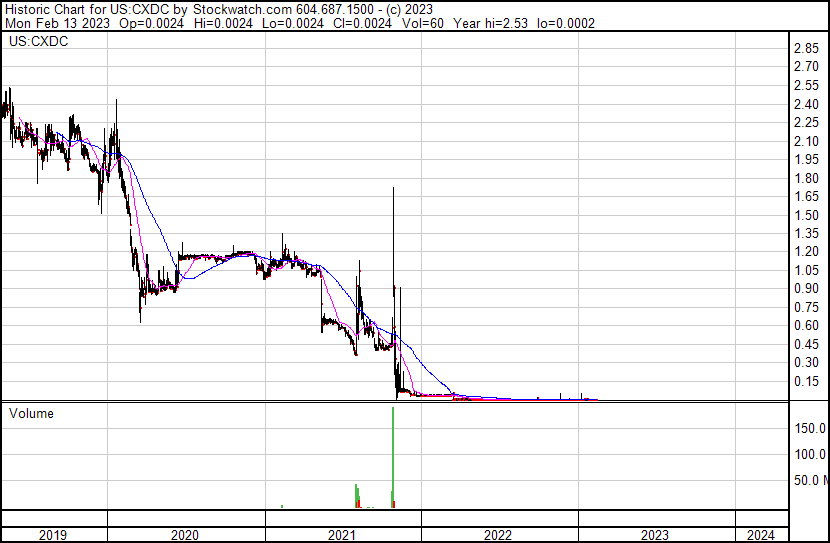This screenshot has width=830, height=543.
Task: Click the 2.70 price axis value
Action: [x=807, y=67]
